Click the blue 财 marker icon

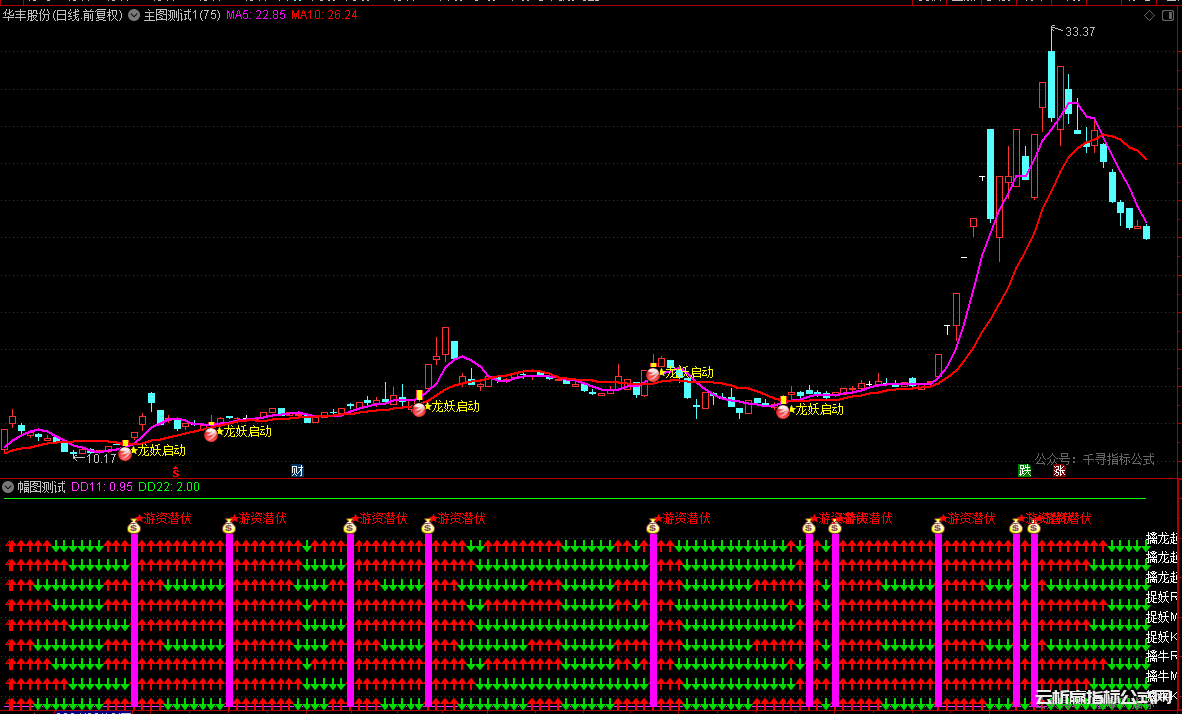[297, 471]
